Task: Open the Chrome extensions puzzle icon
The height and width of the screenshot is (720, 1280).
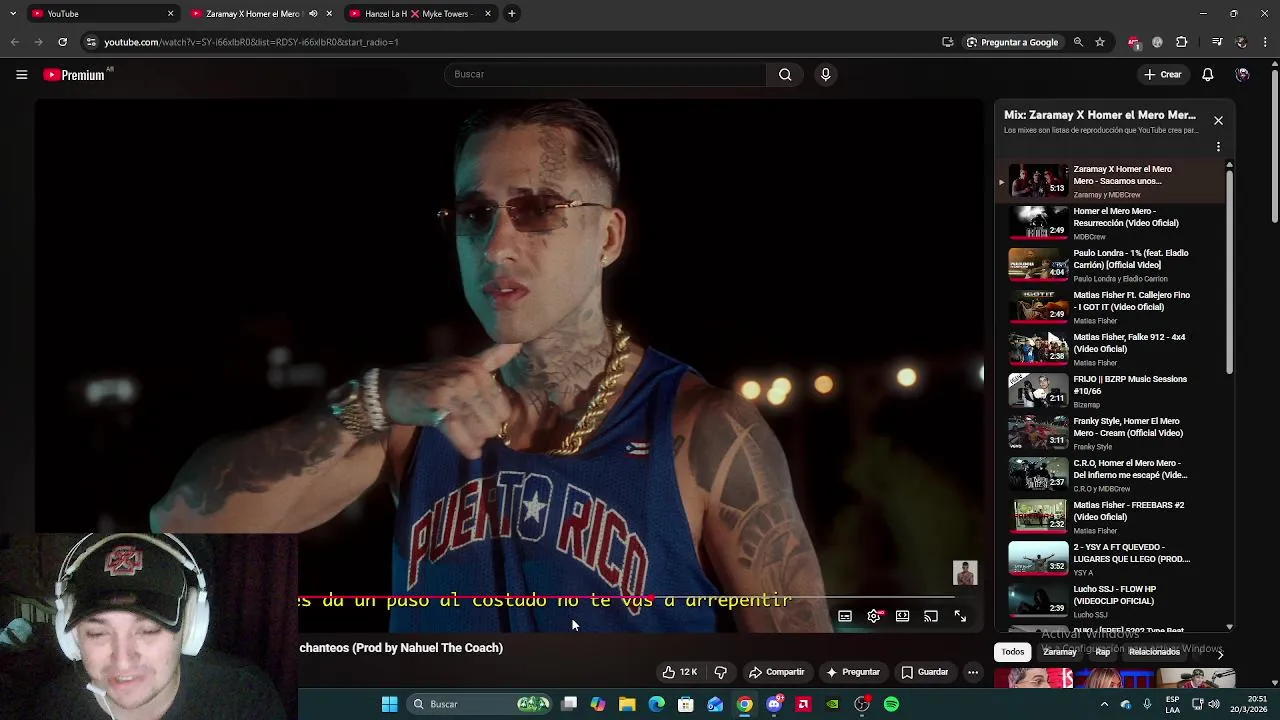Action: coord(1181,42)
